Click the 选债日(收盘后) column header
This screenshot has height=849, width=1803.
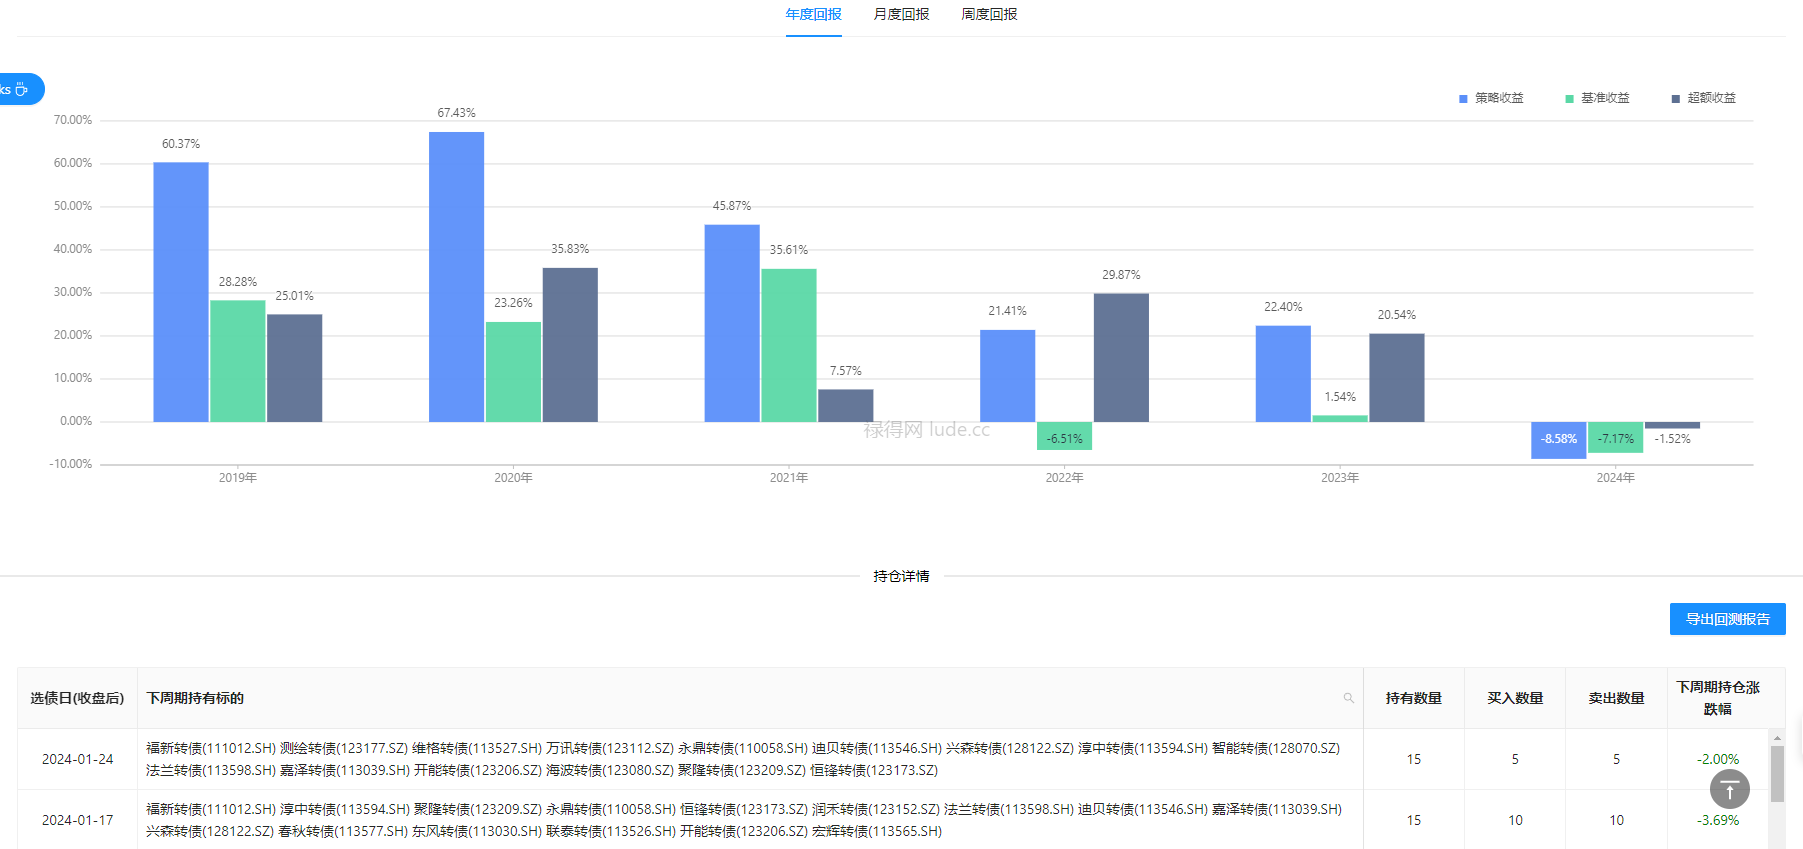point(77,698)
